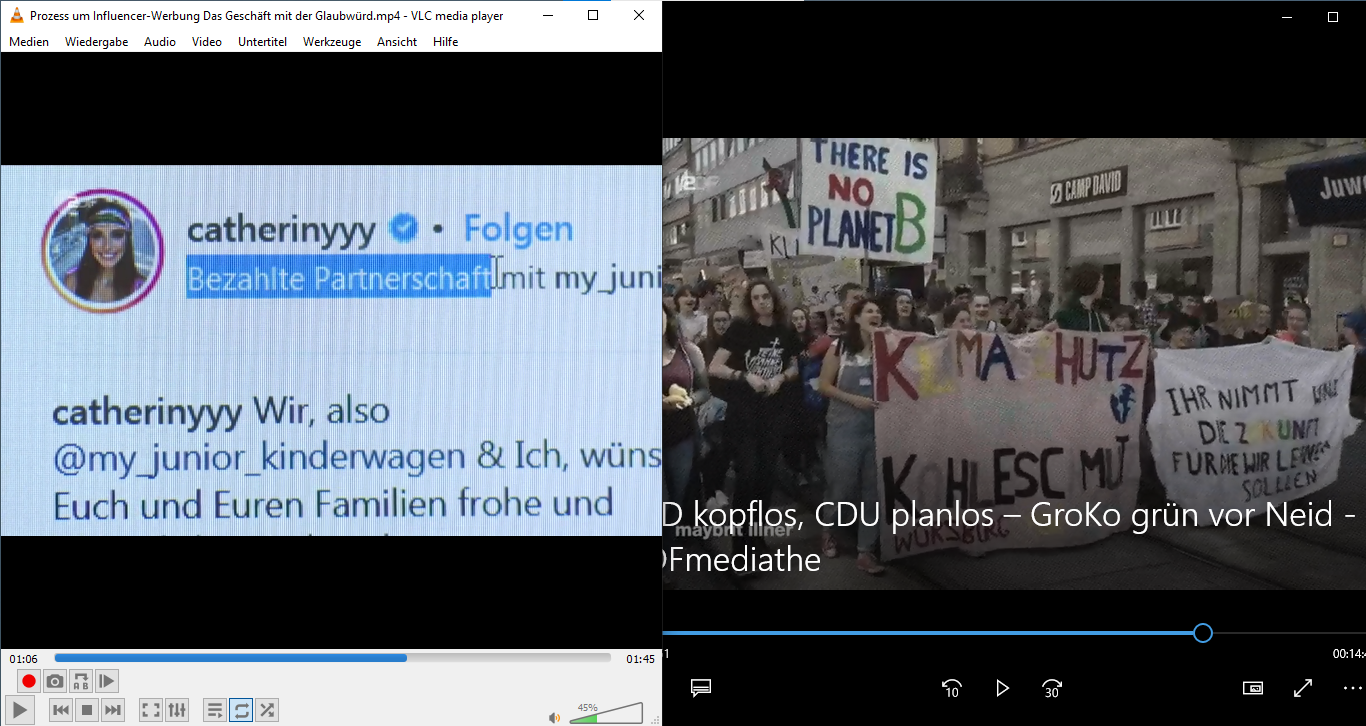Viewport: 1366px width, 726px height.
Task: Toggle the A-B loop button
Action: [x=81, y=681]
